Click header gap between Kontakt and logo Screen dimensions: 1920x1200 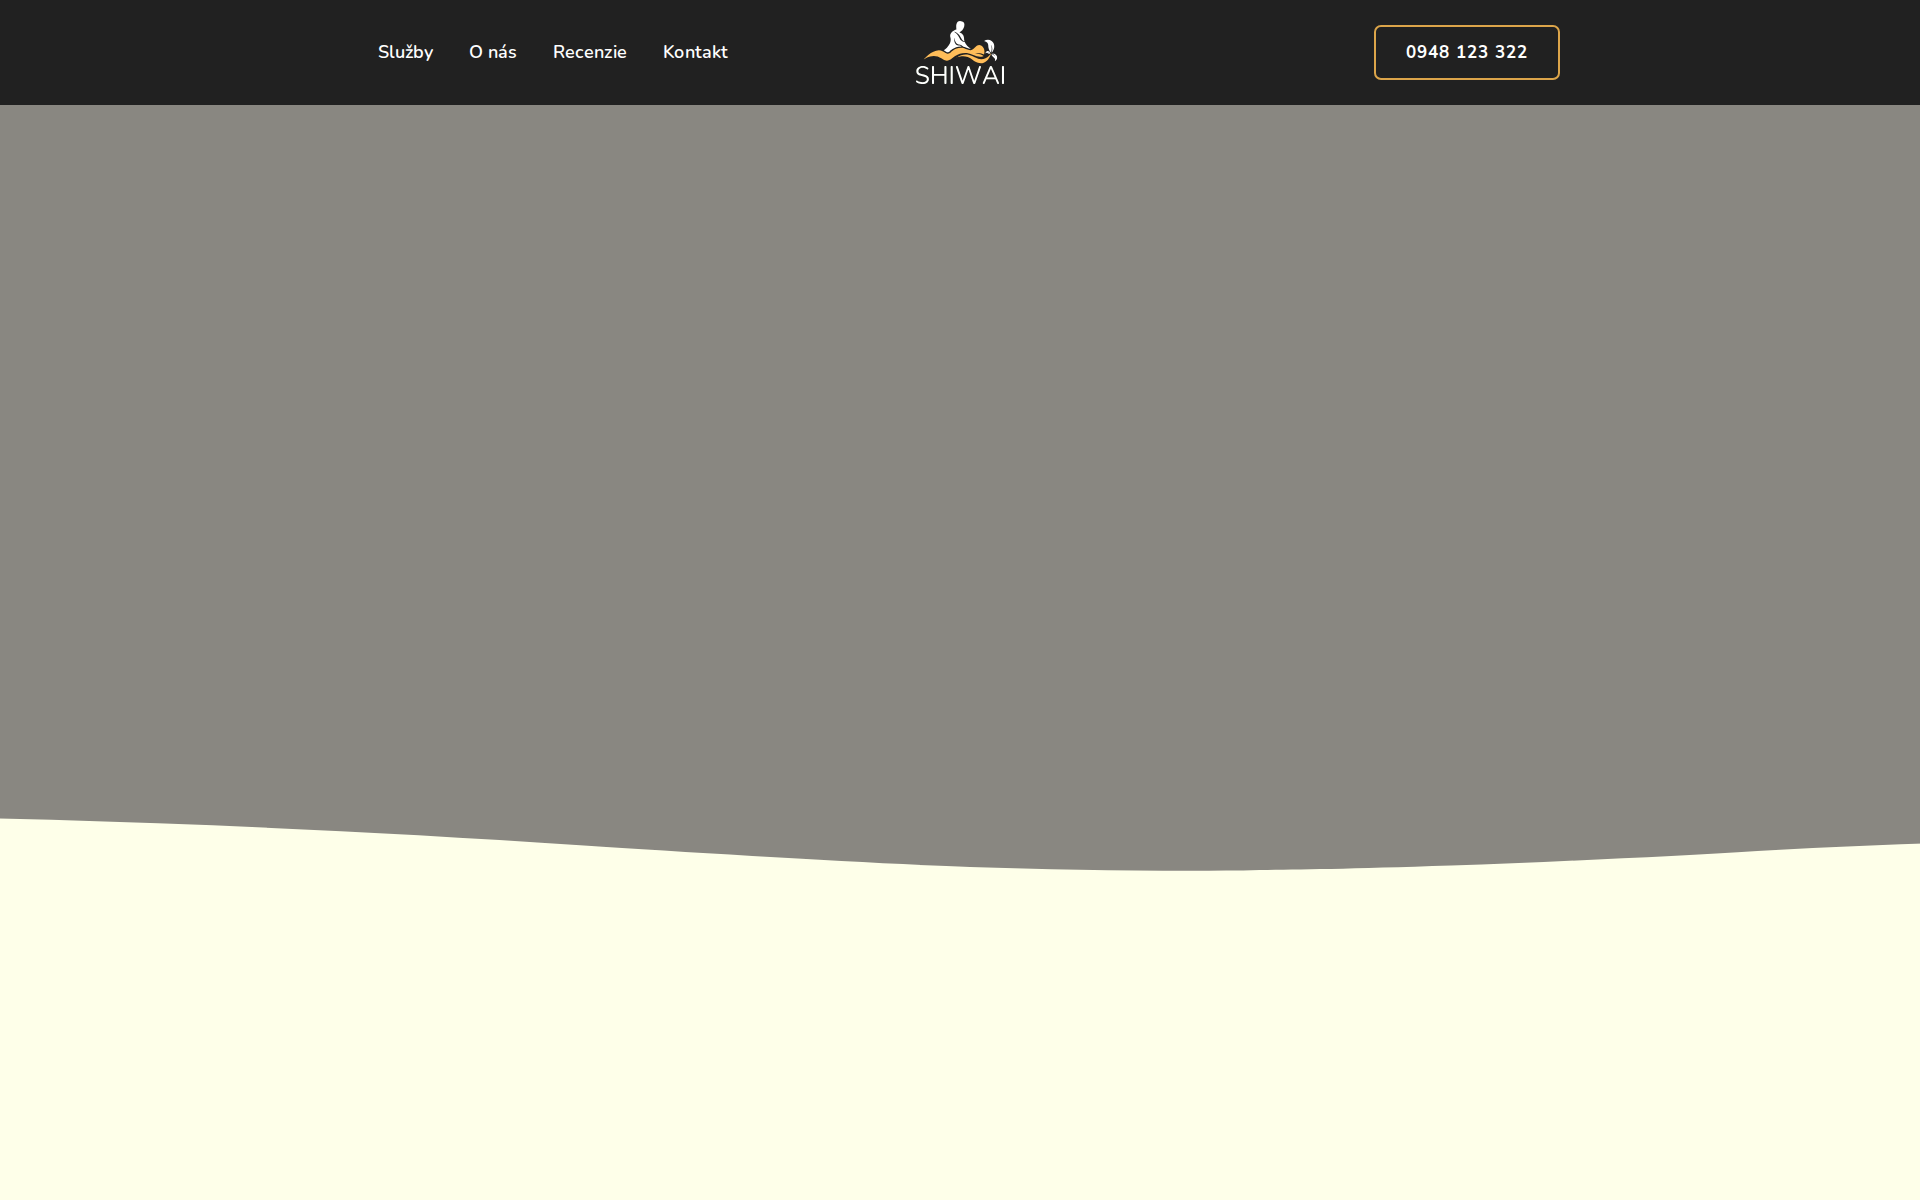(x=820, y=52)
